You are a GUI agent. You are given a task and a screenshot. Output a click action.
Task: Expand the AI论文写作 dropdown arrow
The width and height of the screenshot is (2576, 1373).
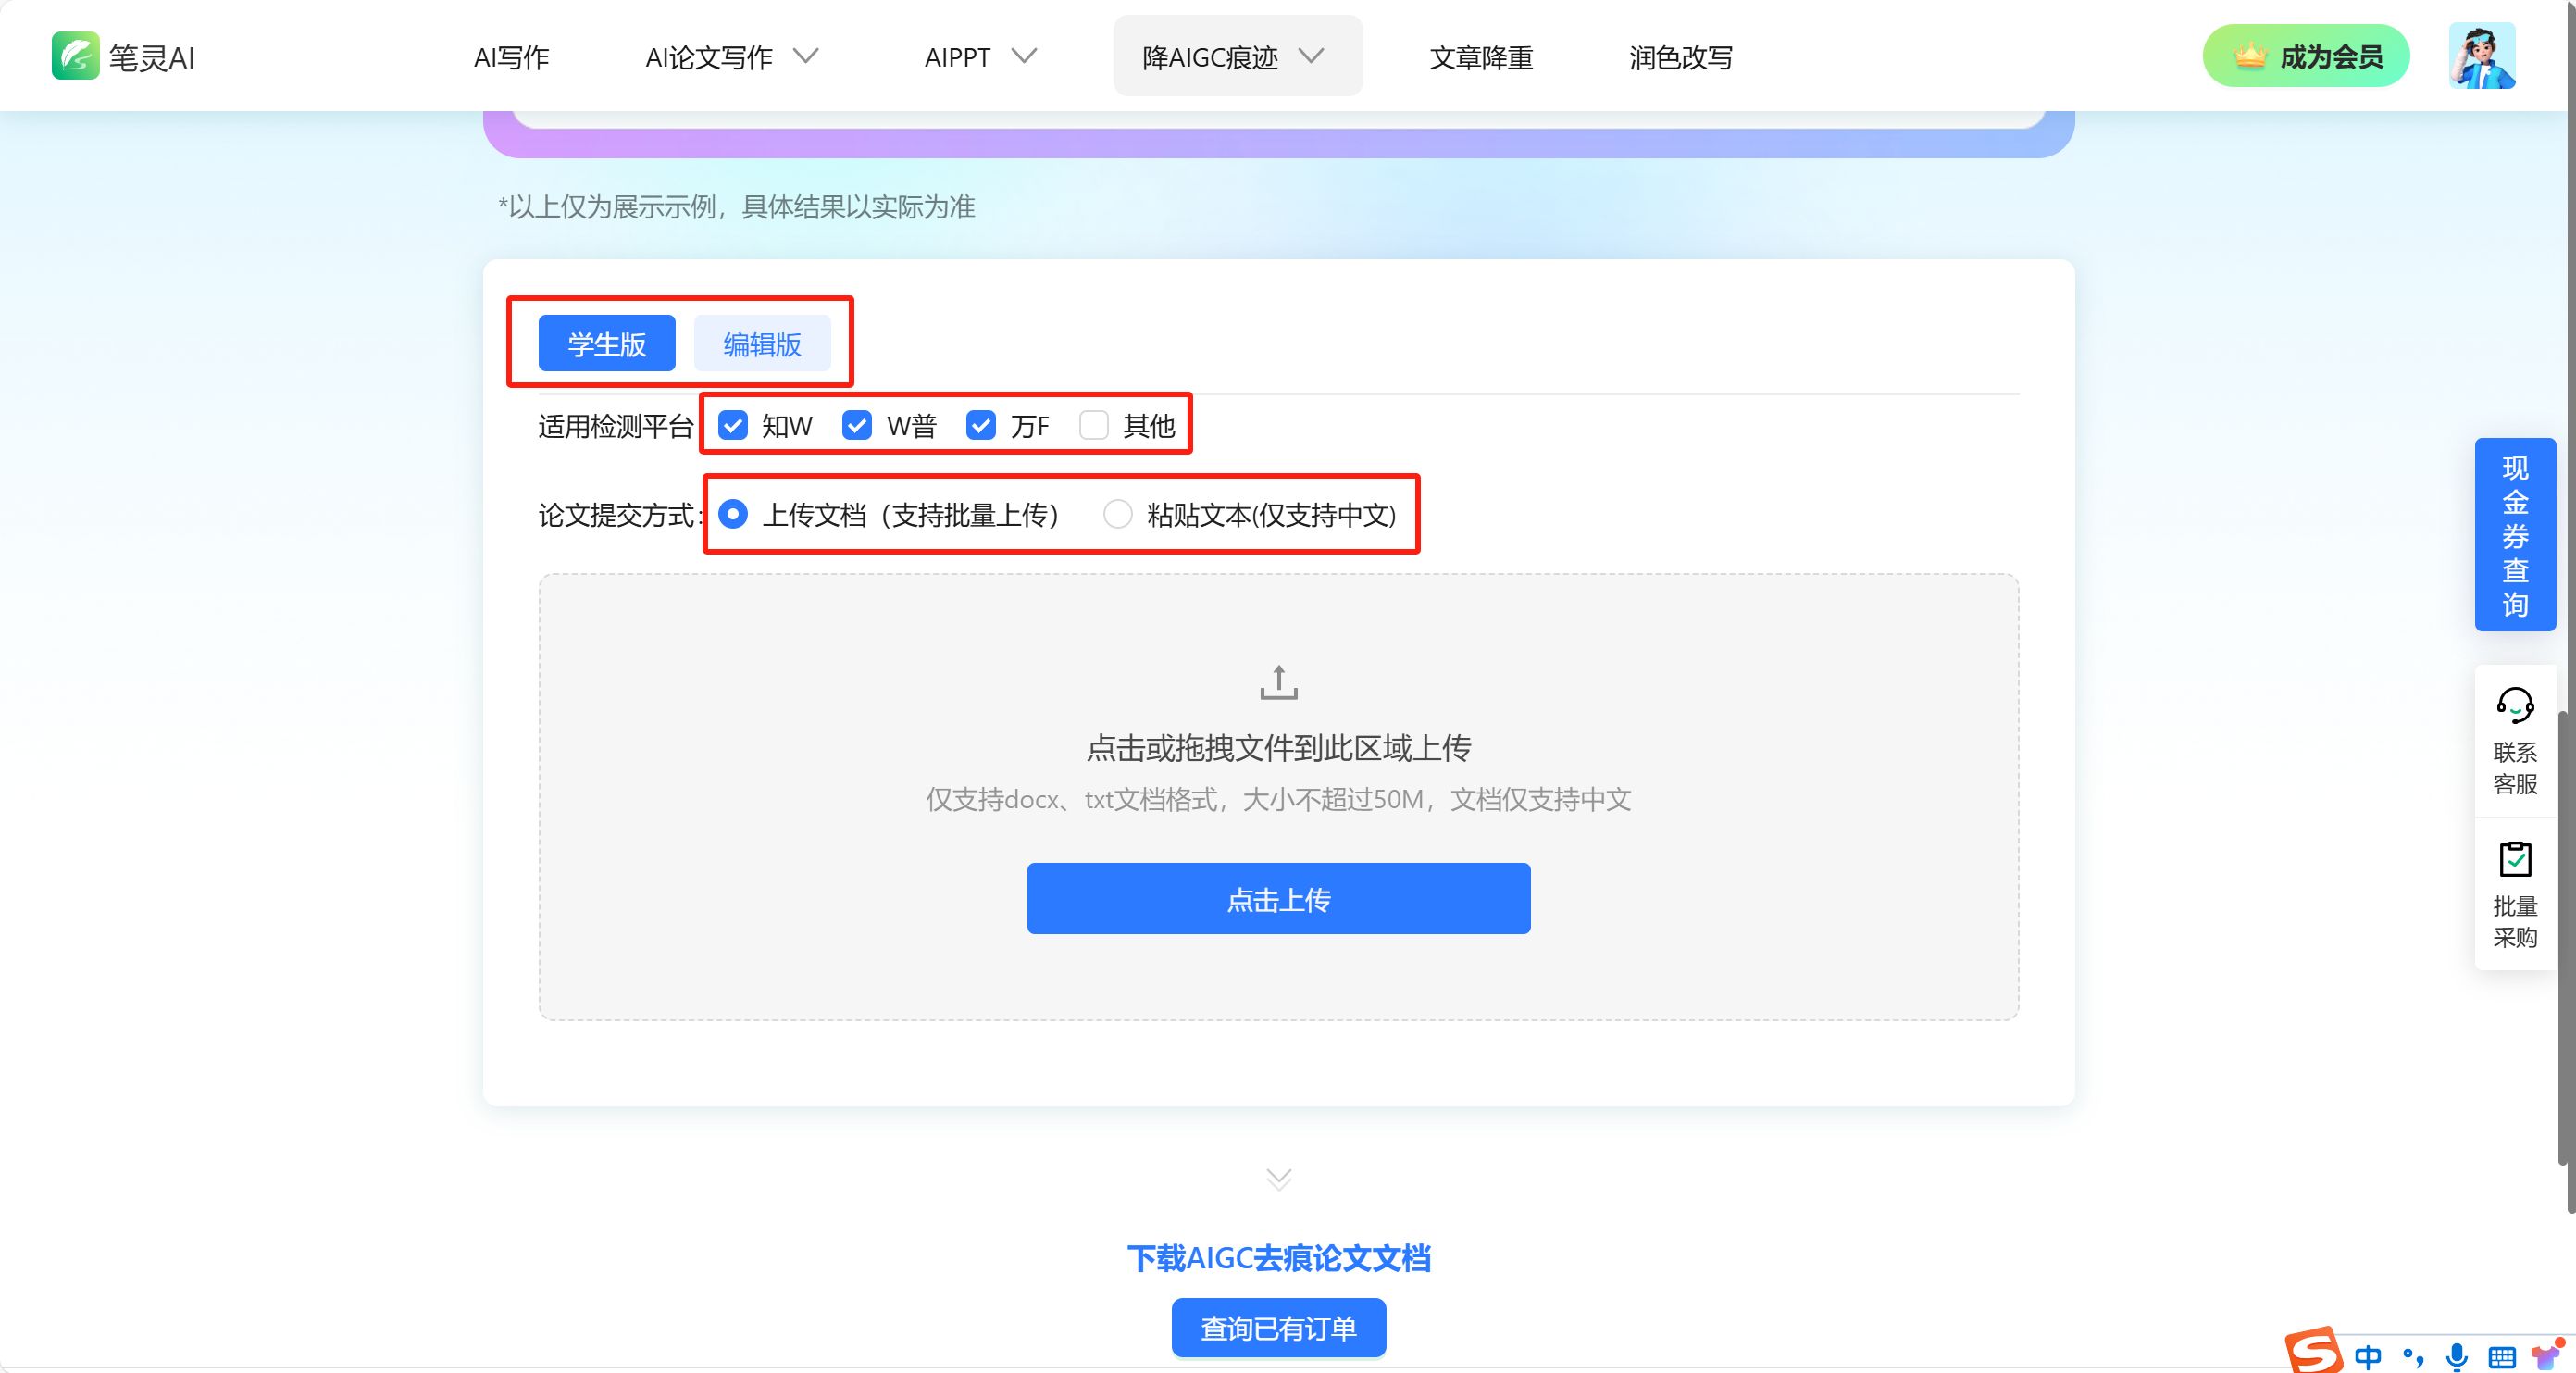point(806,56)
